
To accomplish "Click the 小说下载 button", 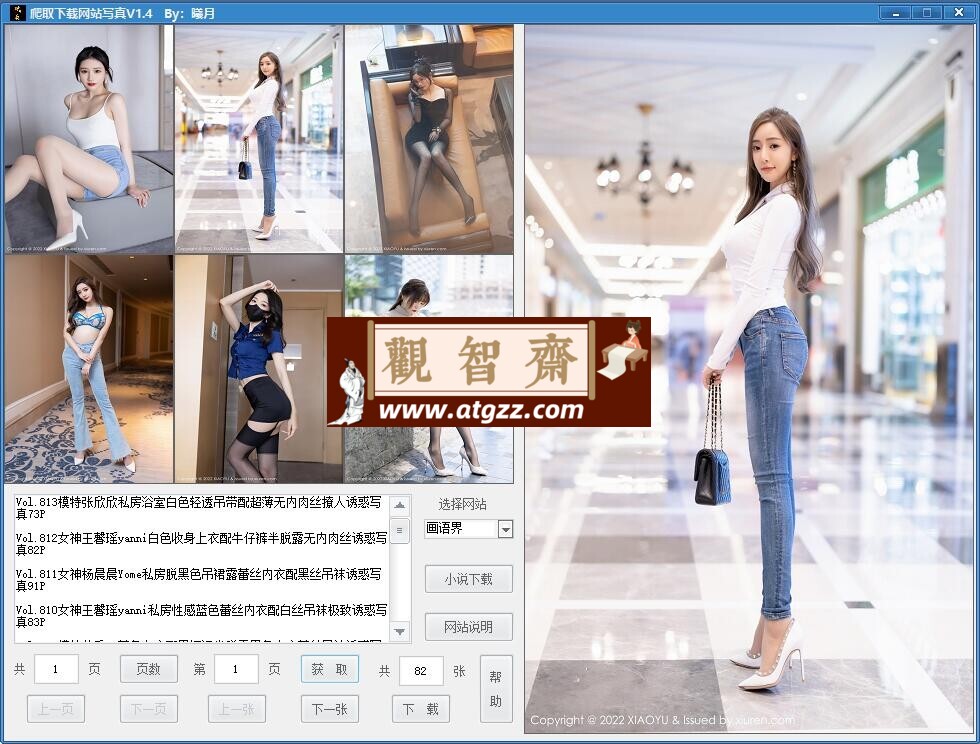I will pyautogui.click(x=469, y=579).
